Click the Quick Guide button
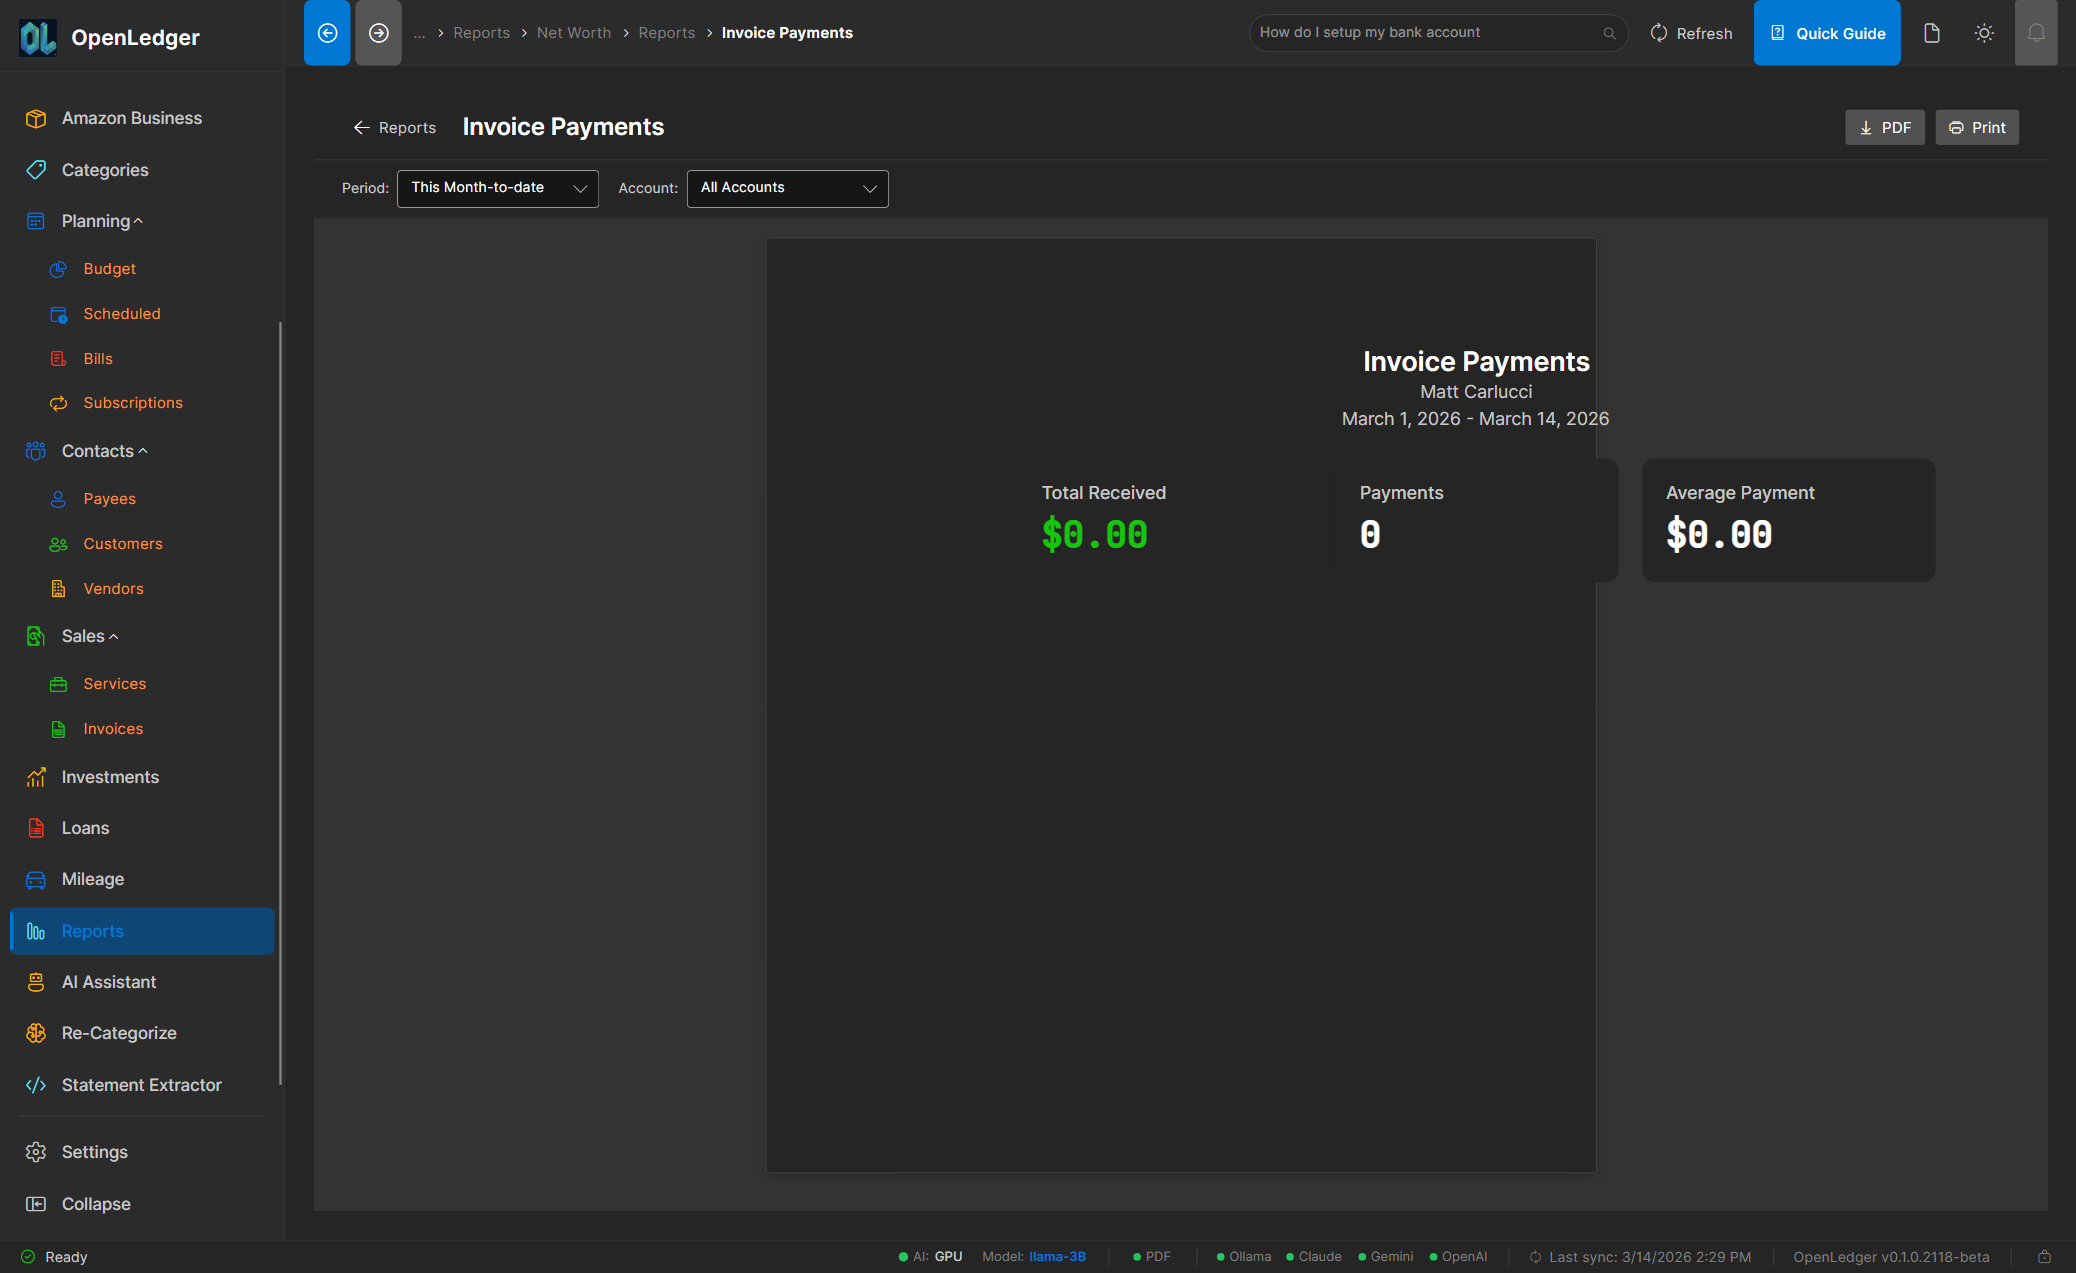 [1826, 33]
